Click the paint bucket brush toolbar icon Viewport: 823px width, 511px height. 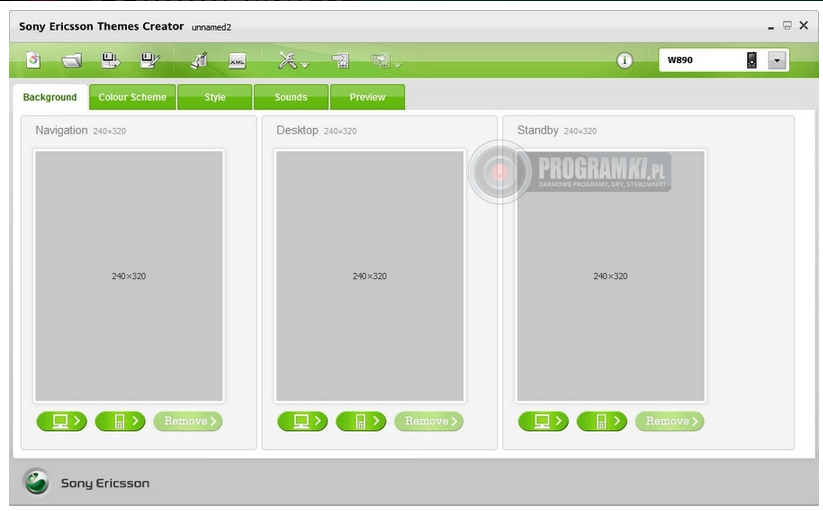click(x=199, y=60)
